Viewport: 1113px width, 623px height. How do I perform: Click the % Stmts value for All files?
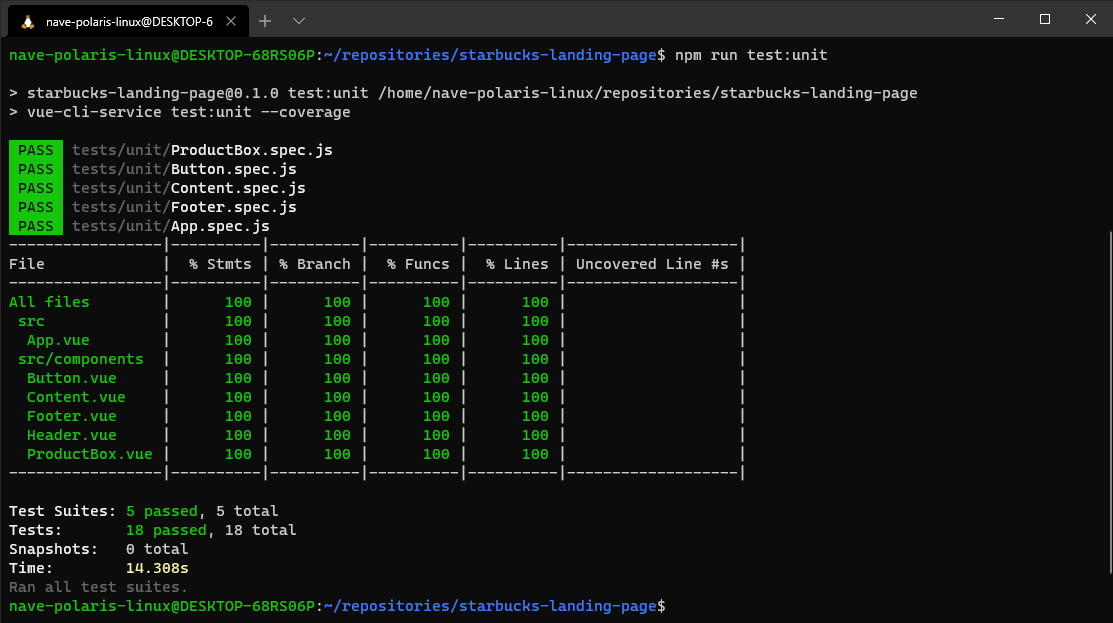[238, 302]
